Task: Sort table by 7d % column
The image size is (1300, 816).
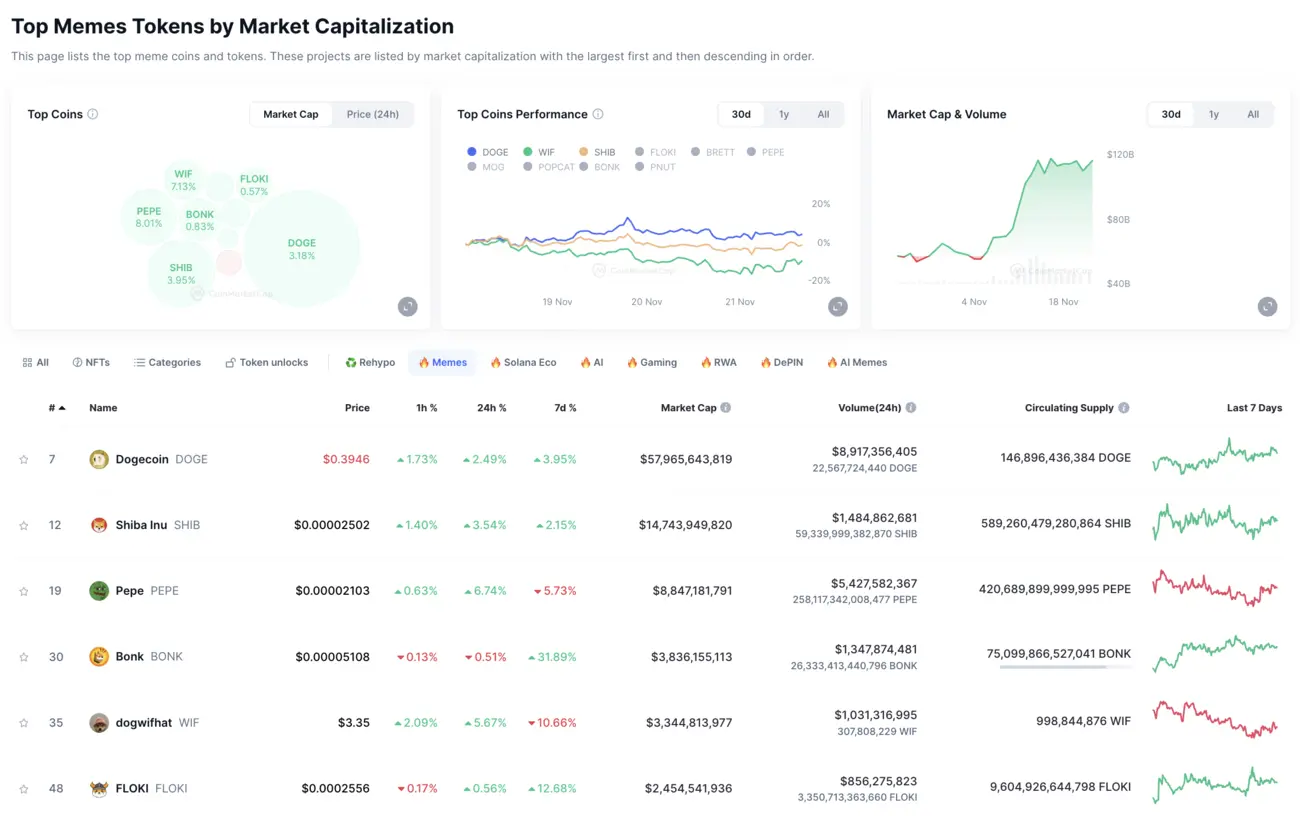Action: coord(564,408)
